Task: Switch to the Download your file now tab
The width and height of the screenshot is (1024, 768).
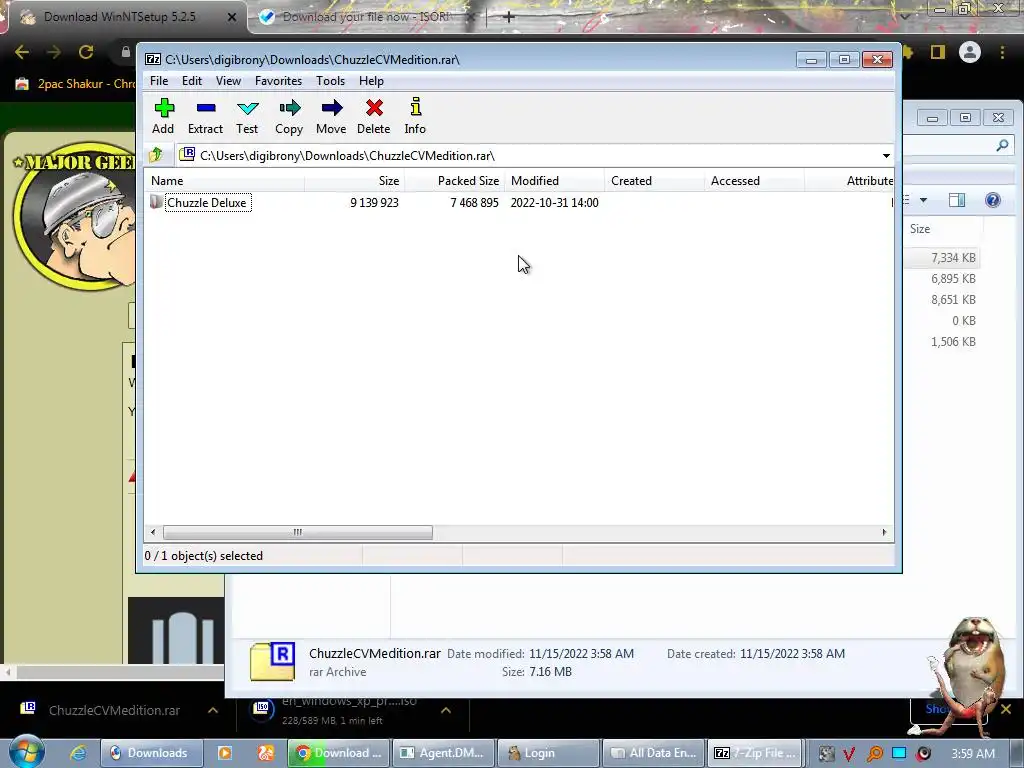Action: coord(366,17)
